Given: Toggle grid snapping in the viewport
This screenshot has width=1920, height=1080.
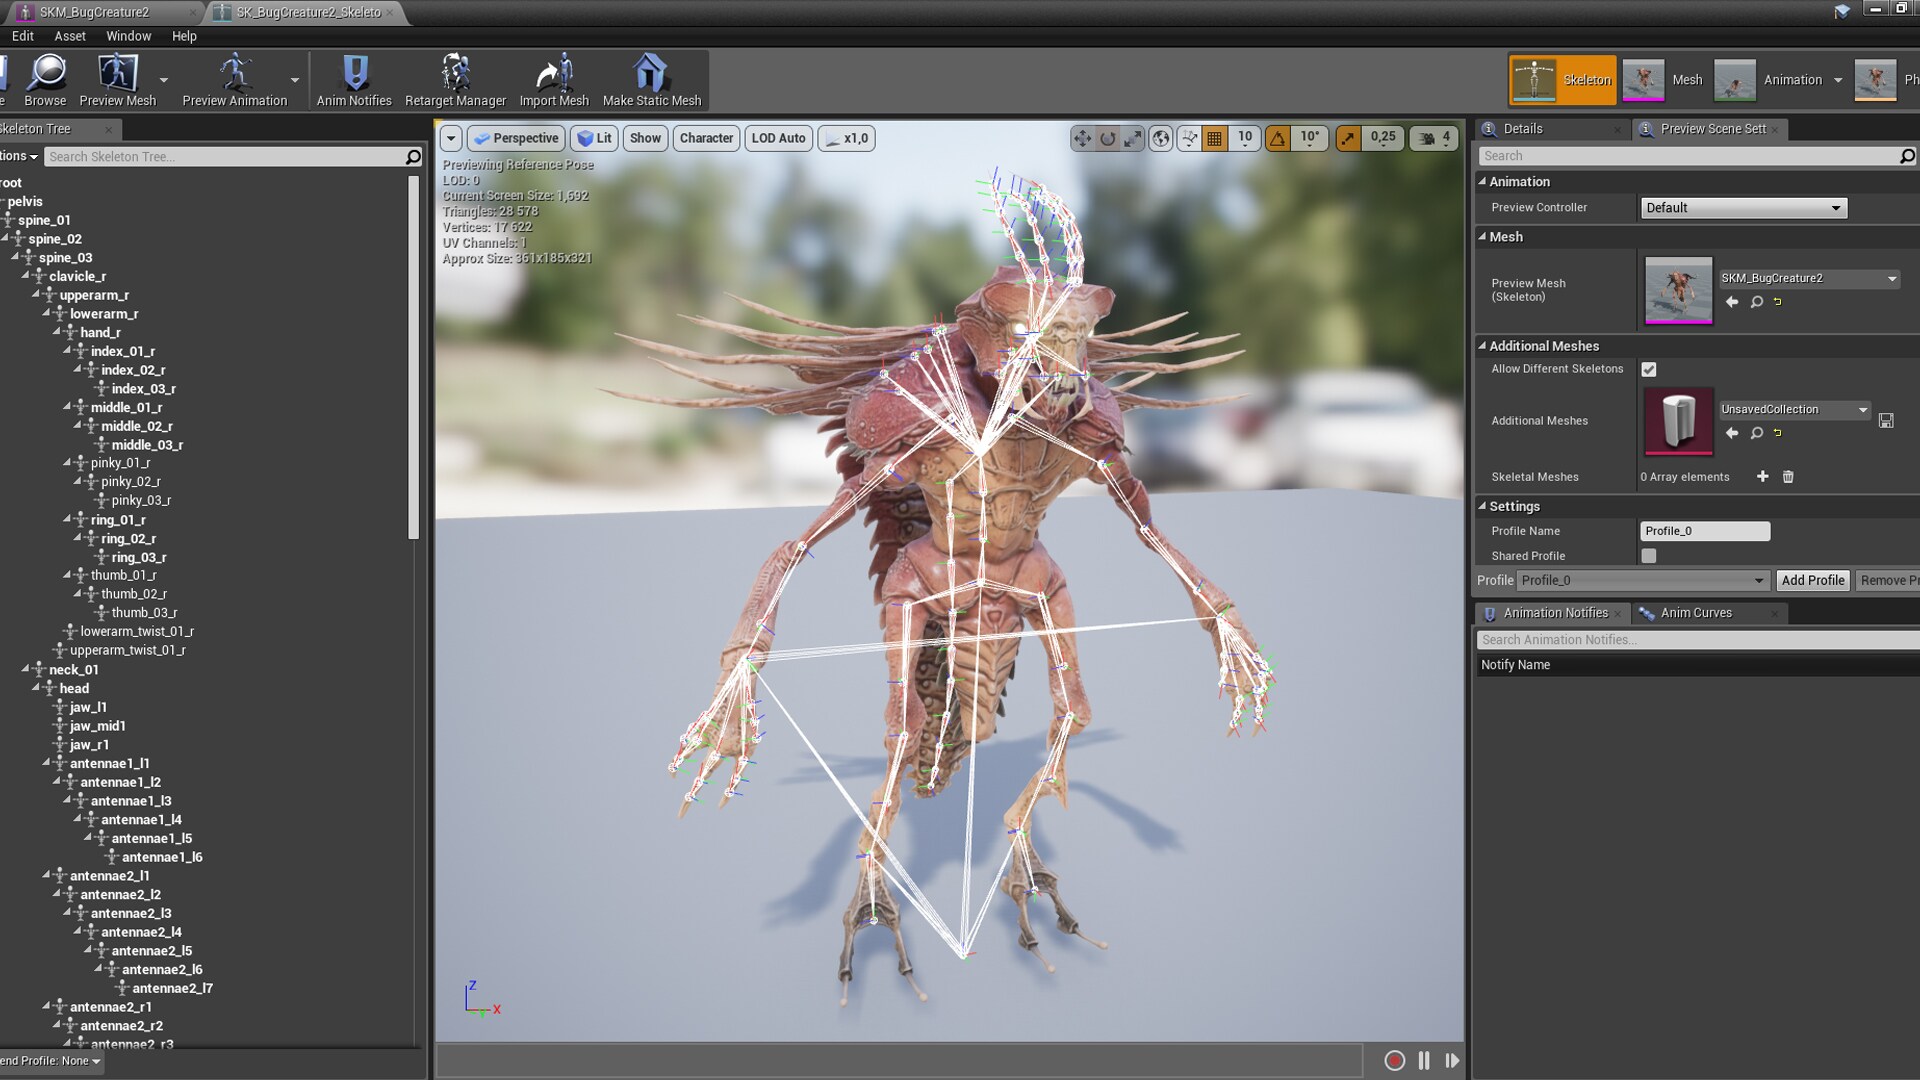Looking at the screenshot, I should (1215, 139).
